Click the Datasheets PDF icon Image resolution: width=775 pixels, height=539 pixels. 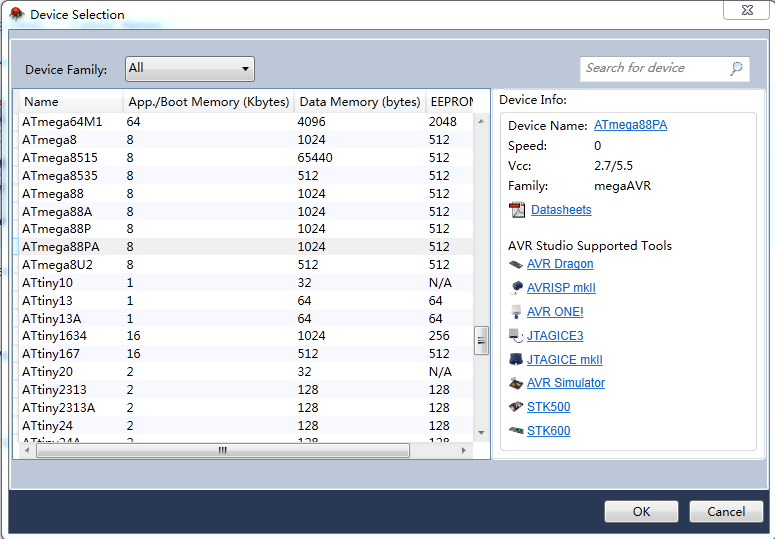(517, 210)
